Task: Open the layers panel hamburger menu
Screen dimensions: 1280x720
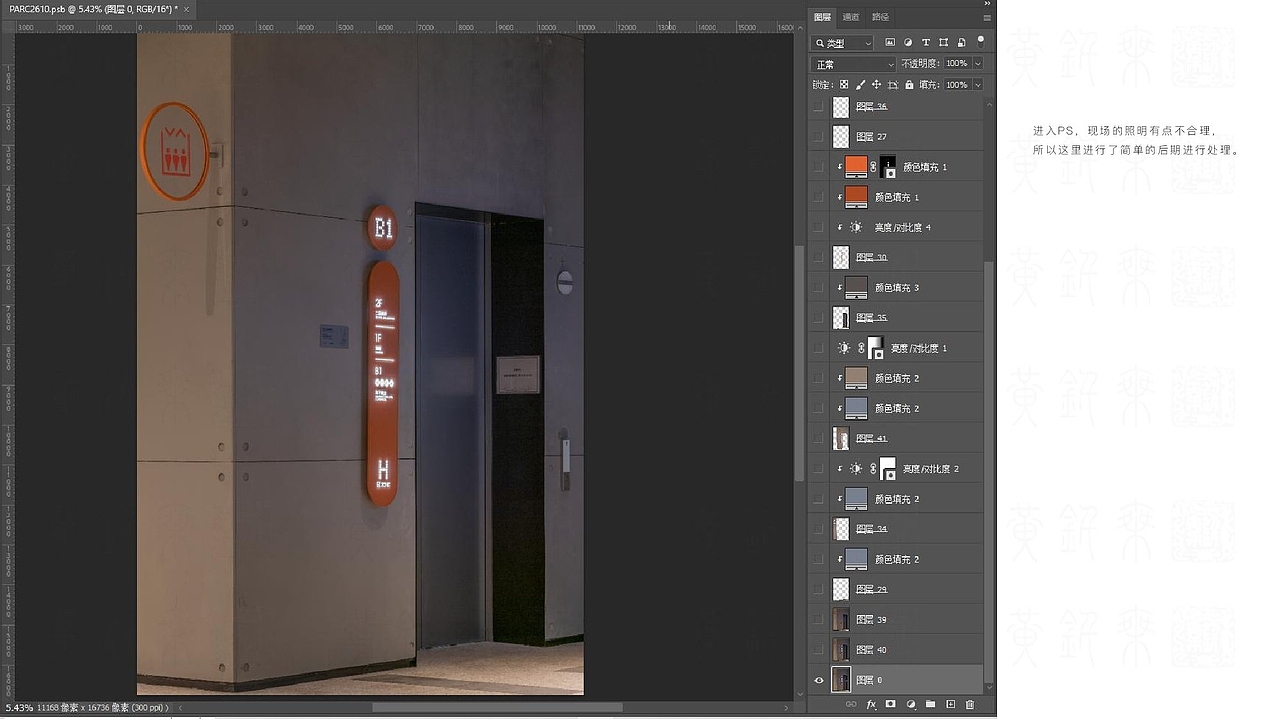Action: pyautogui.click(x=988, y=17)
